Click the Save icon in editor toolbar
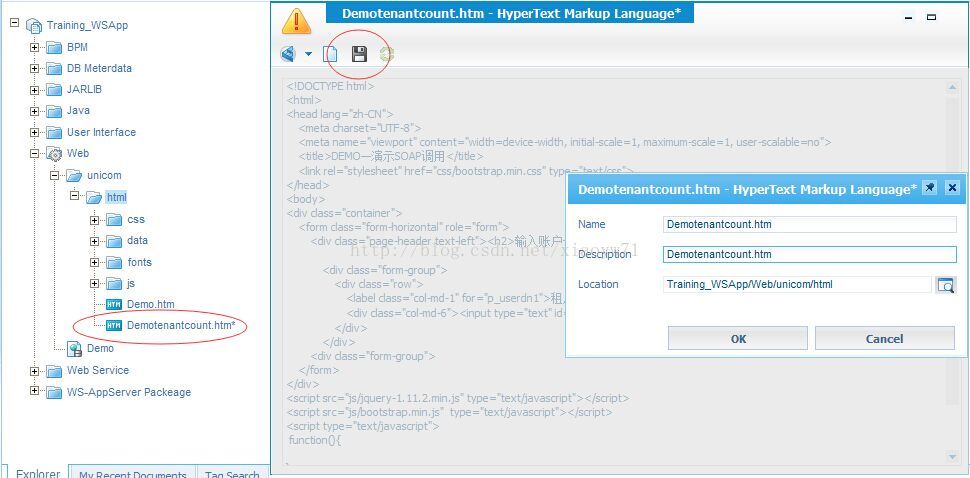The width and height of the screenshot is (970, 478). (359, 54)
